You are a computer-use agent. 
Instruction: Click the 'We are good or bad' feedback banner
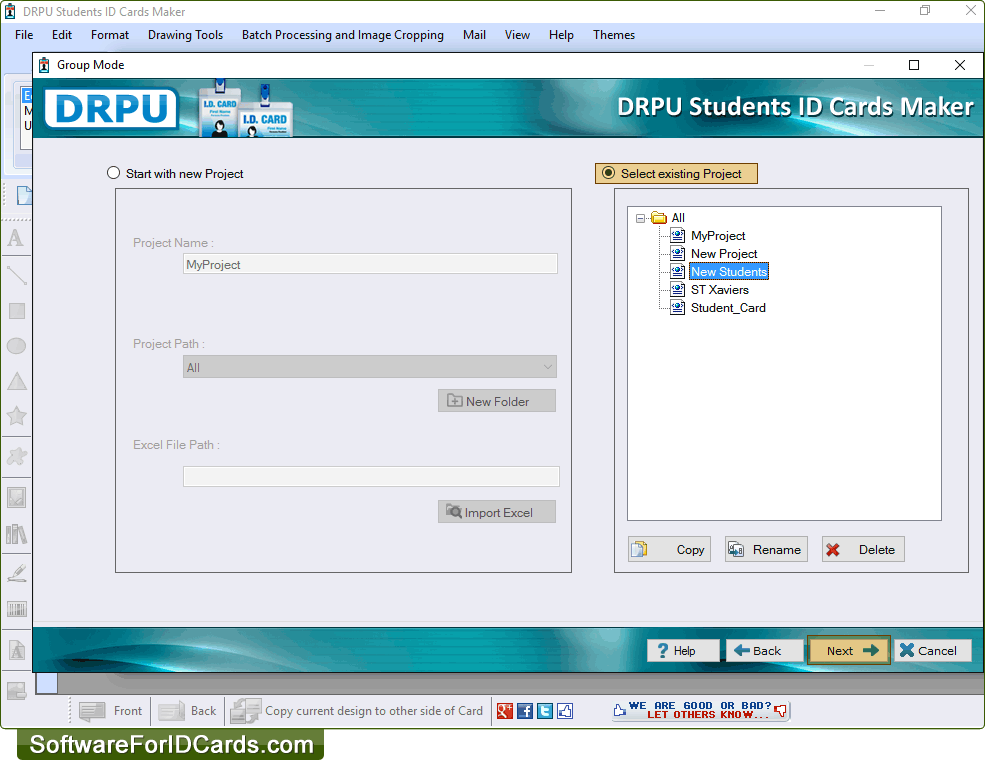point(700,710)
